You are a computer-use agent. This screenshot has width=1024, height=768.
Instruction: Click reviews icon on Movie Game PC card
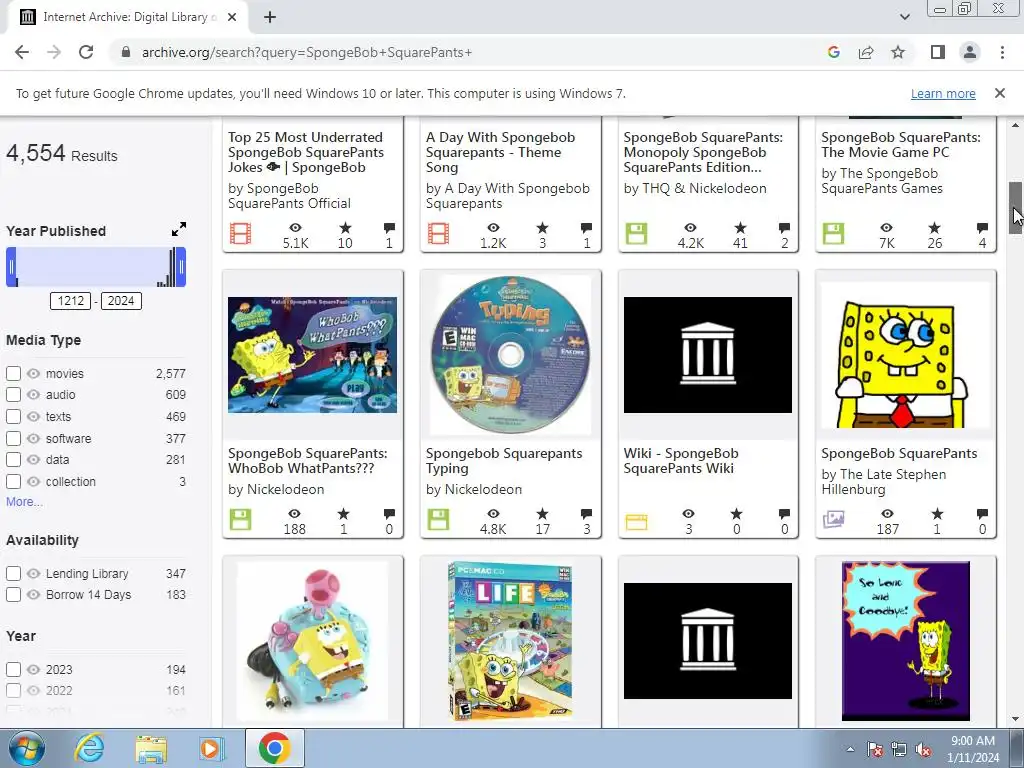tap(982, 227)
